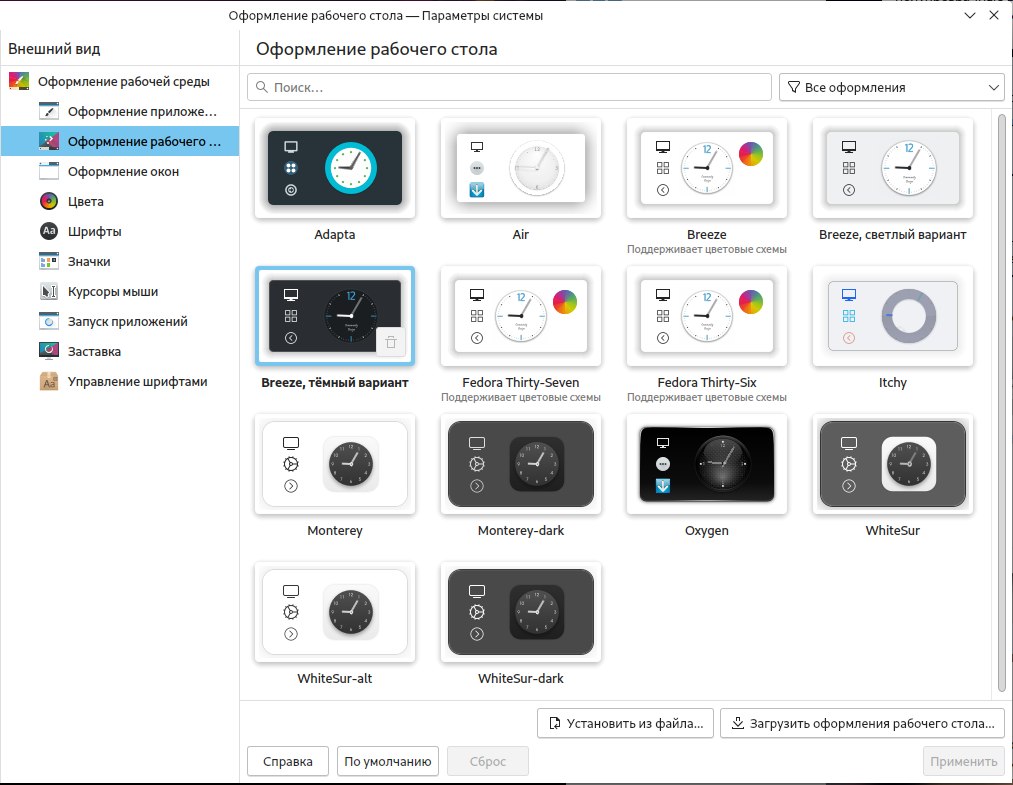1013x785 pixels.
Task: Click the Заставка splash screen icon
Action: [x=48, y=351]
